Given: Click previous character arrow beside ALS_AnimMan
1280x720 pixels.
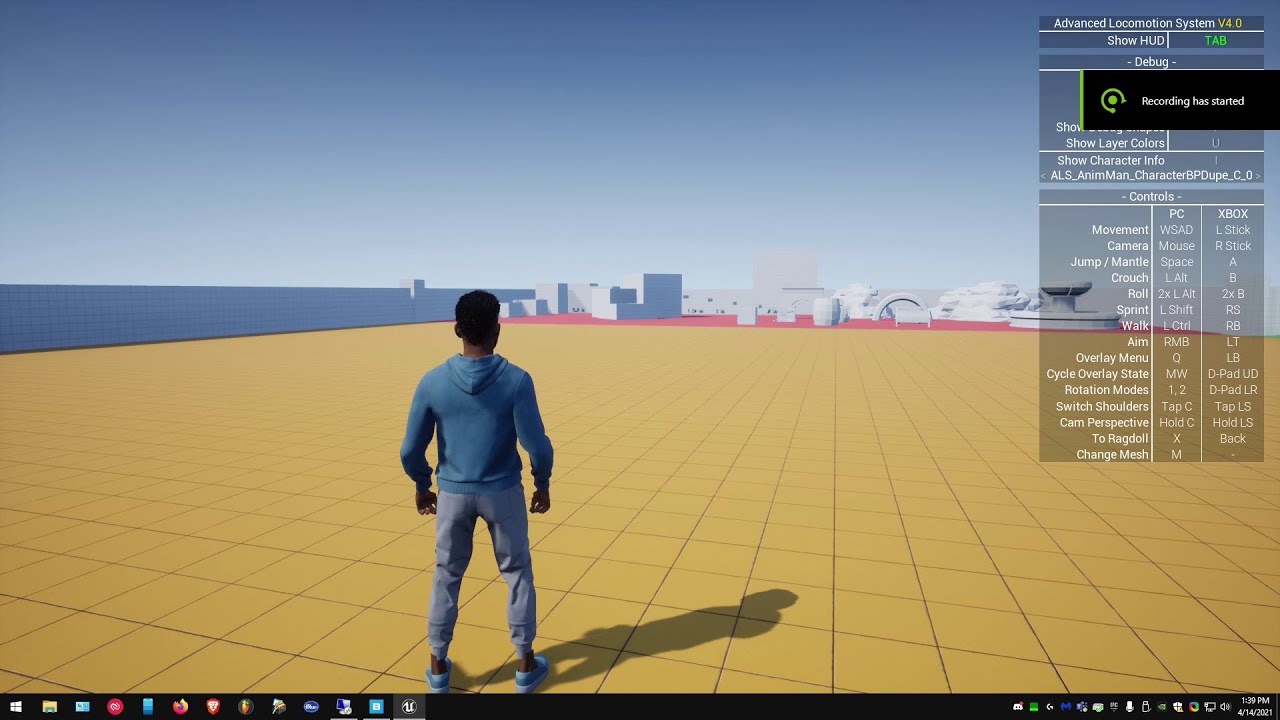Looking at the screenshot, I should click(x=1043, y=176).
